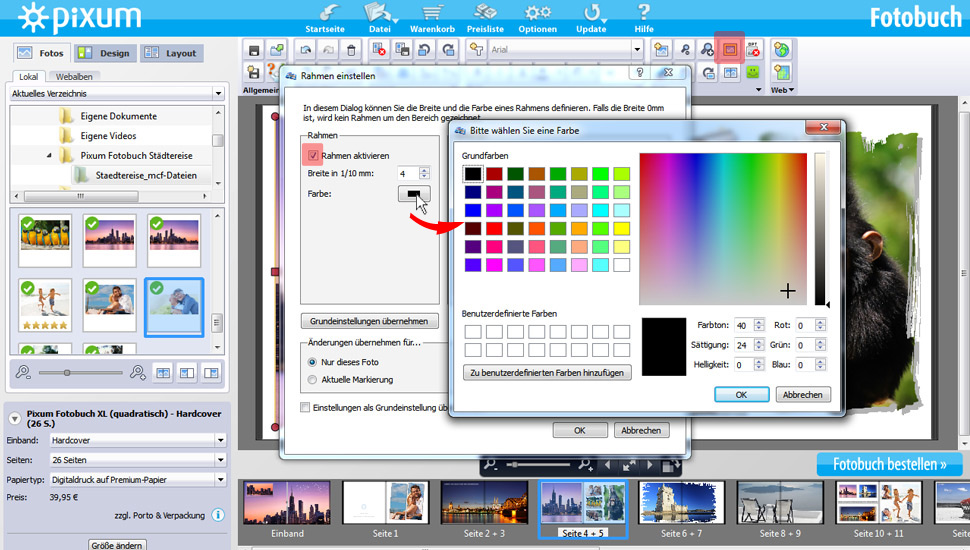The image size is (970, 550).
Task: Click the highlighted frame settings icon
Action: tap(730, 48)
